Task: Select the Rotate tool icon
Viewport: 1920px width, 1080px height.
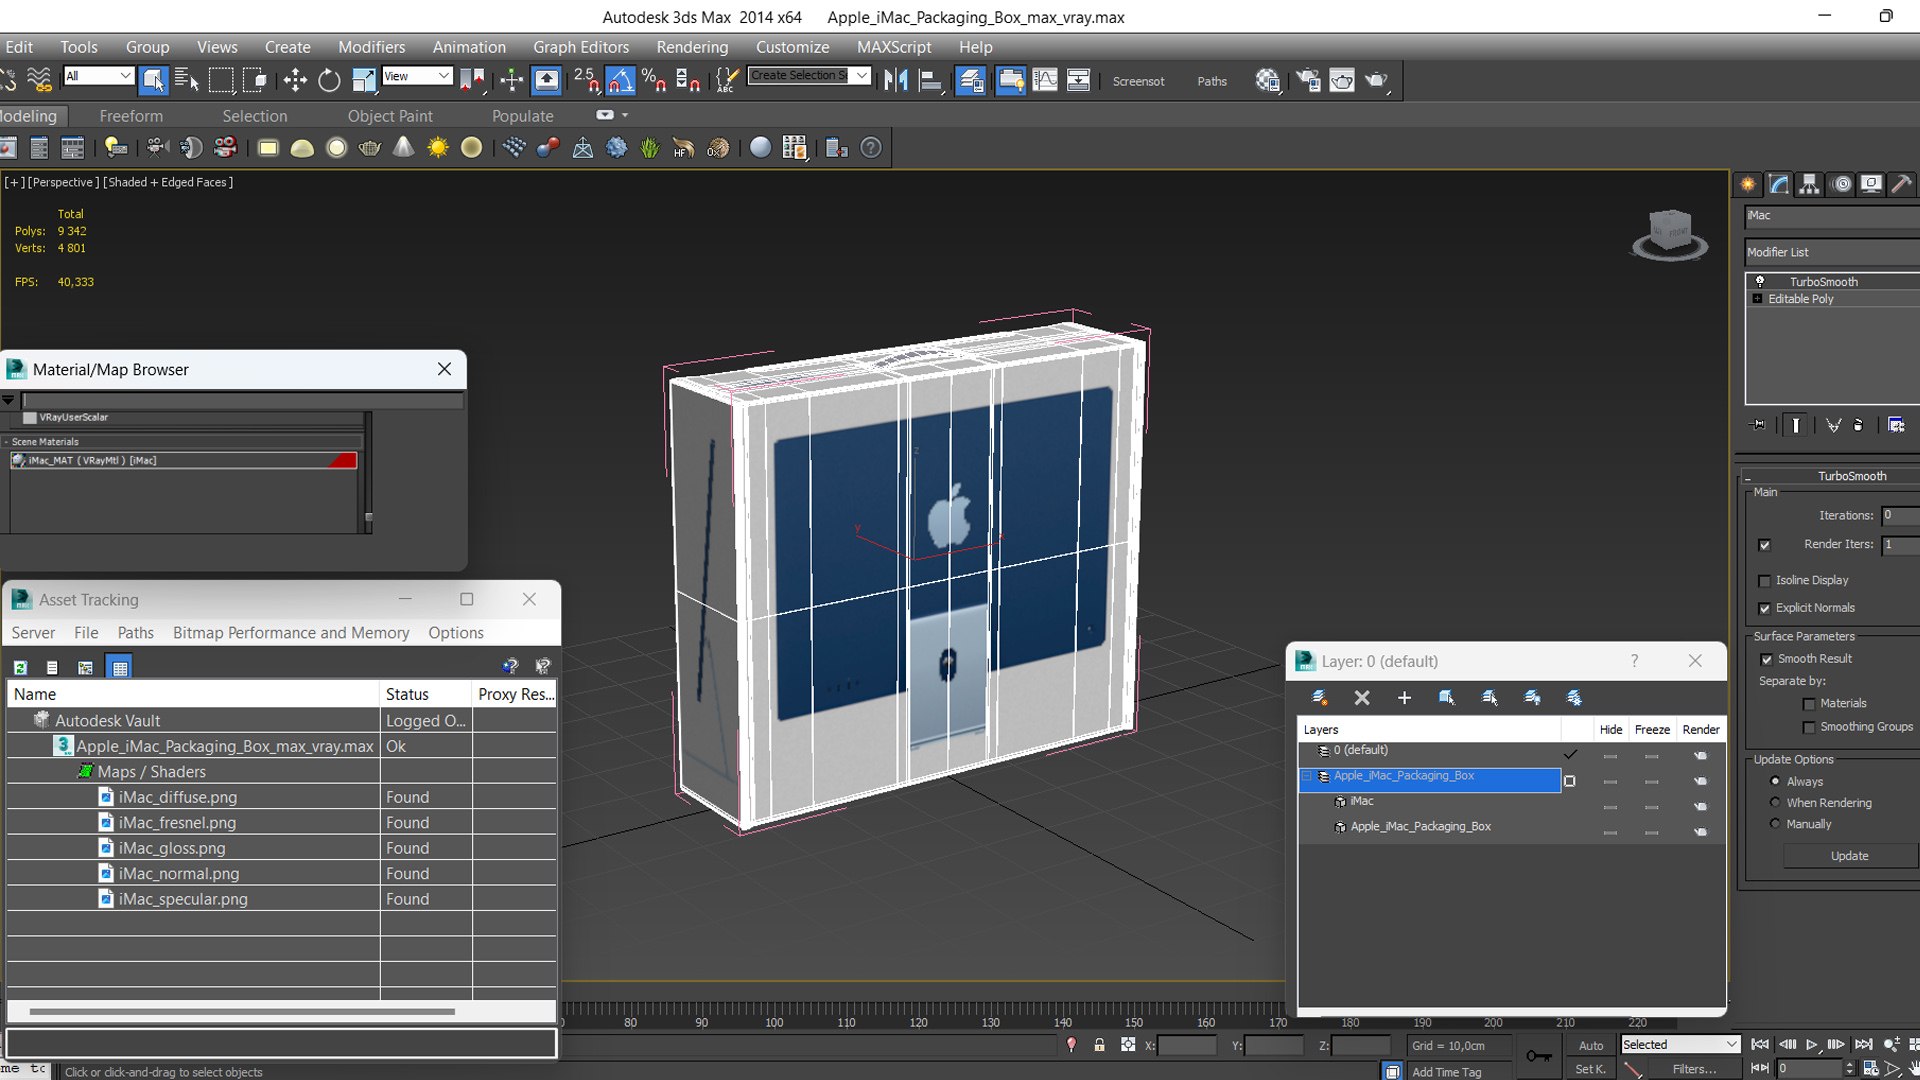Action: coord(329,81)
